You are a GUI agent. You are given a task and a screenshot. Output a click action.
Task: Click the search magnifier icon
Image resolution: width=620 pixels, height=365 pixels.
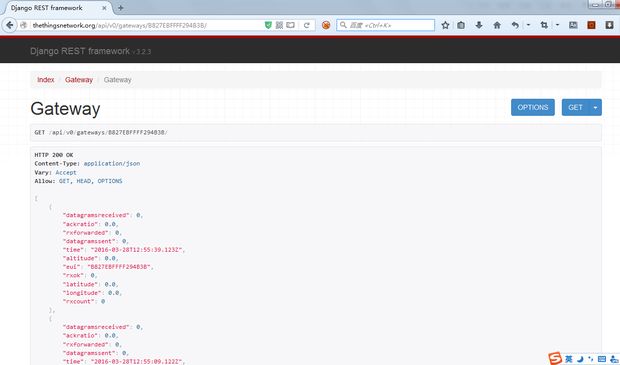[343, 25]
